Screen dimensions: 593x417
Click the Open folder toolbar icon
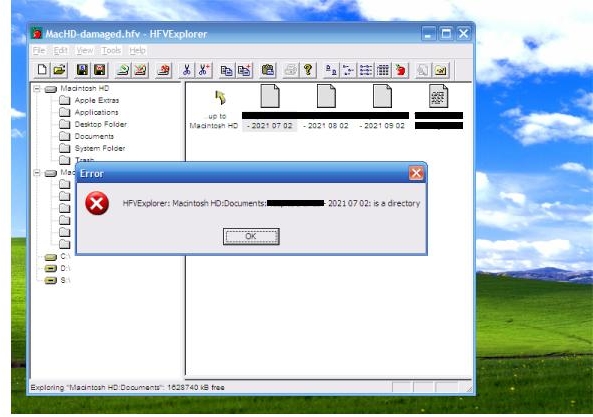point(59,70)
